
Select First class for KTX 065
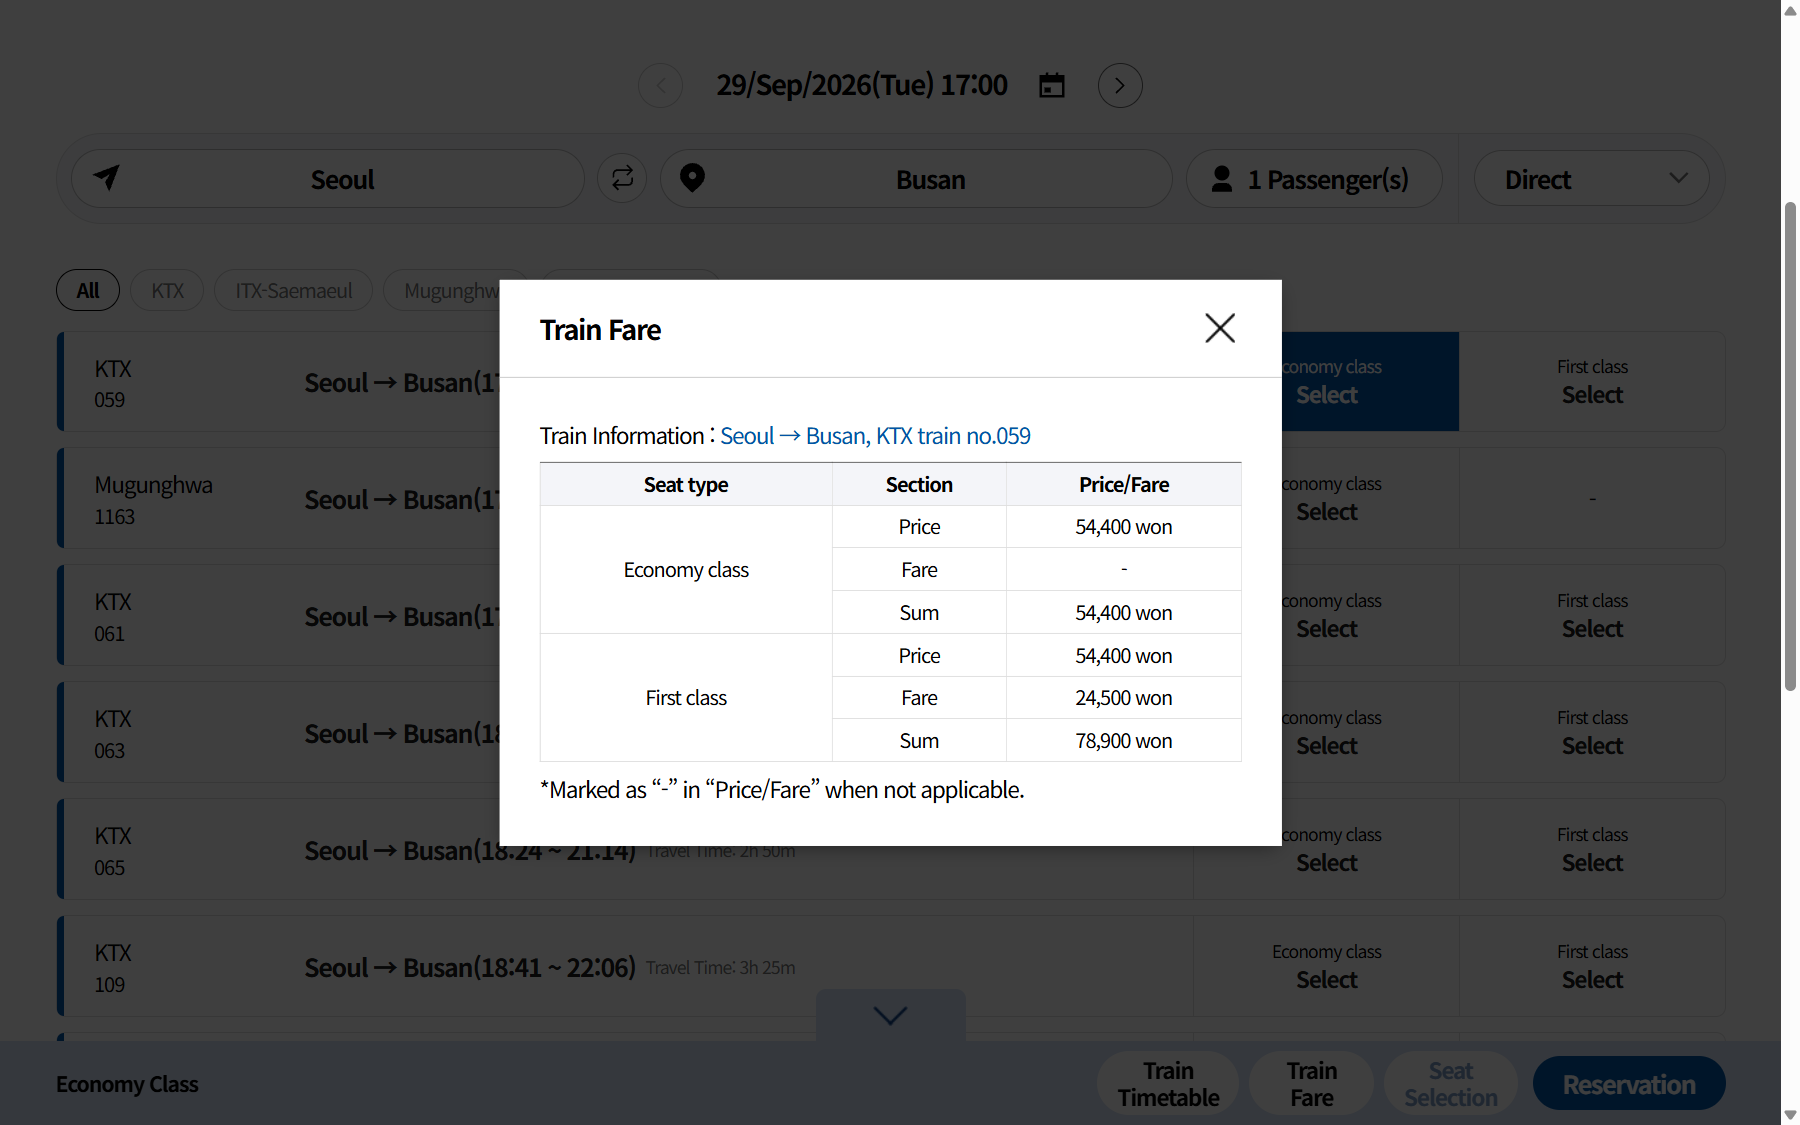(x=1592, y=850)
